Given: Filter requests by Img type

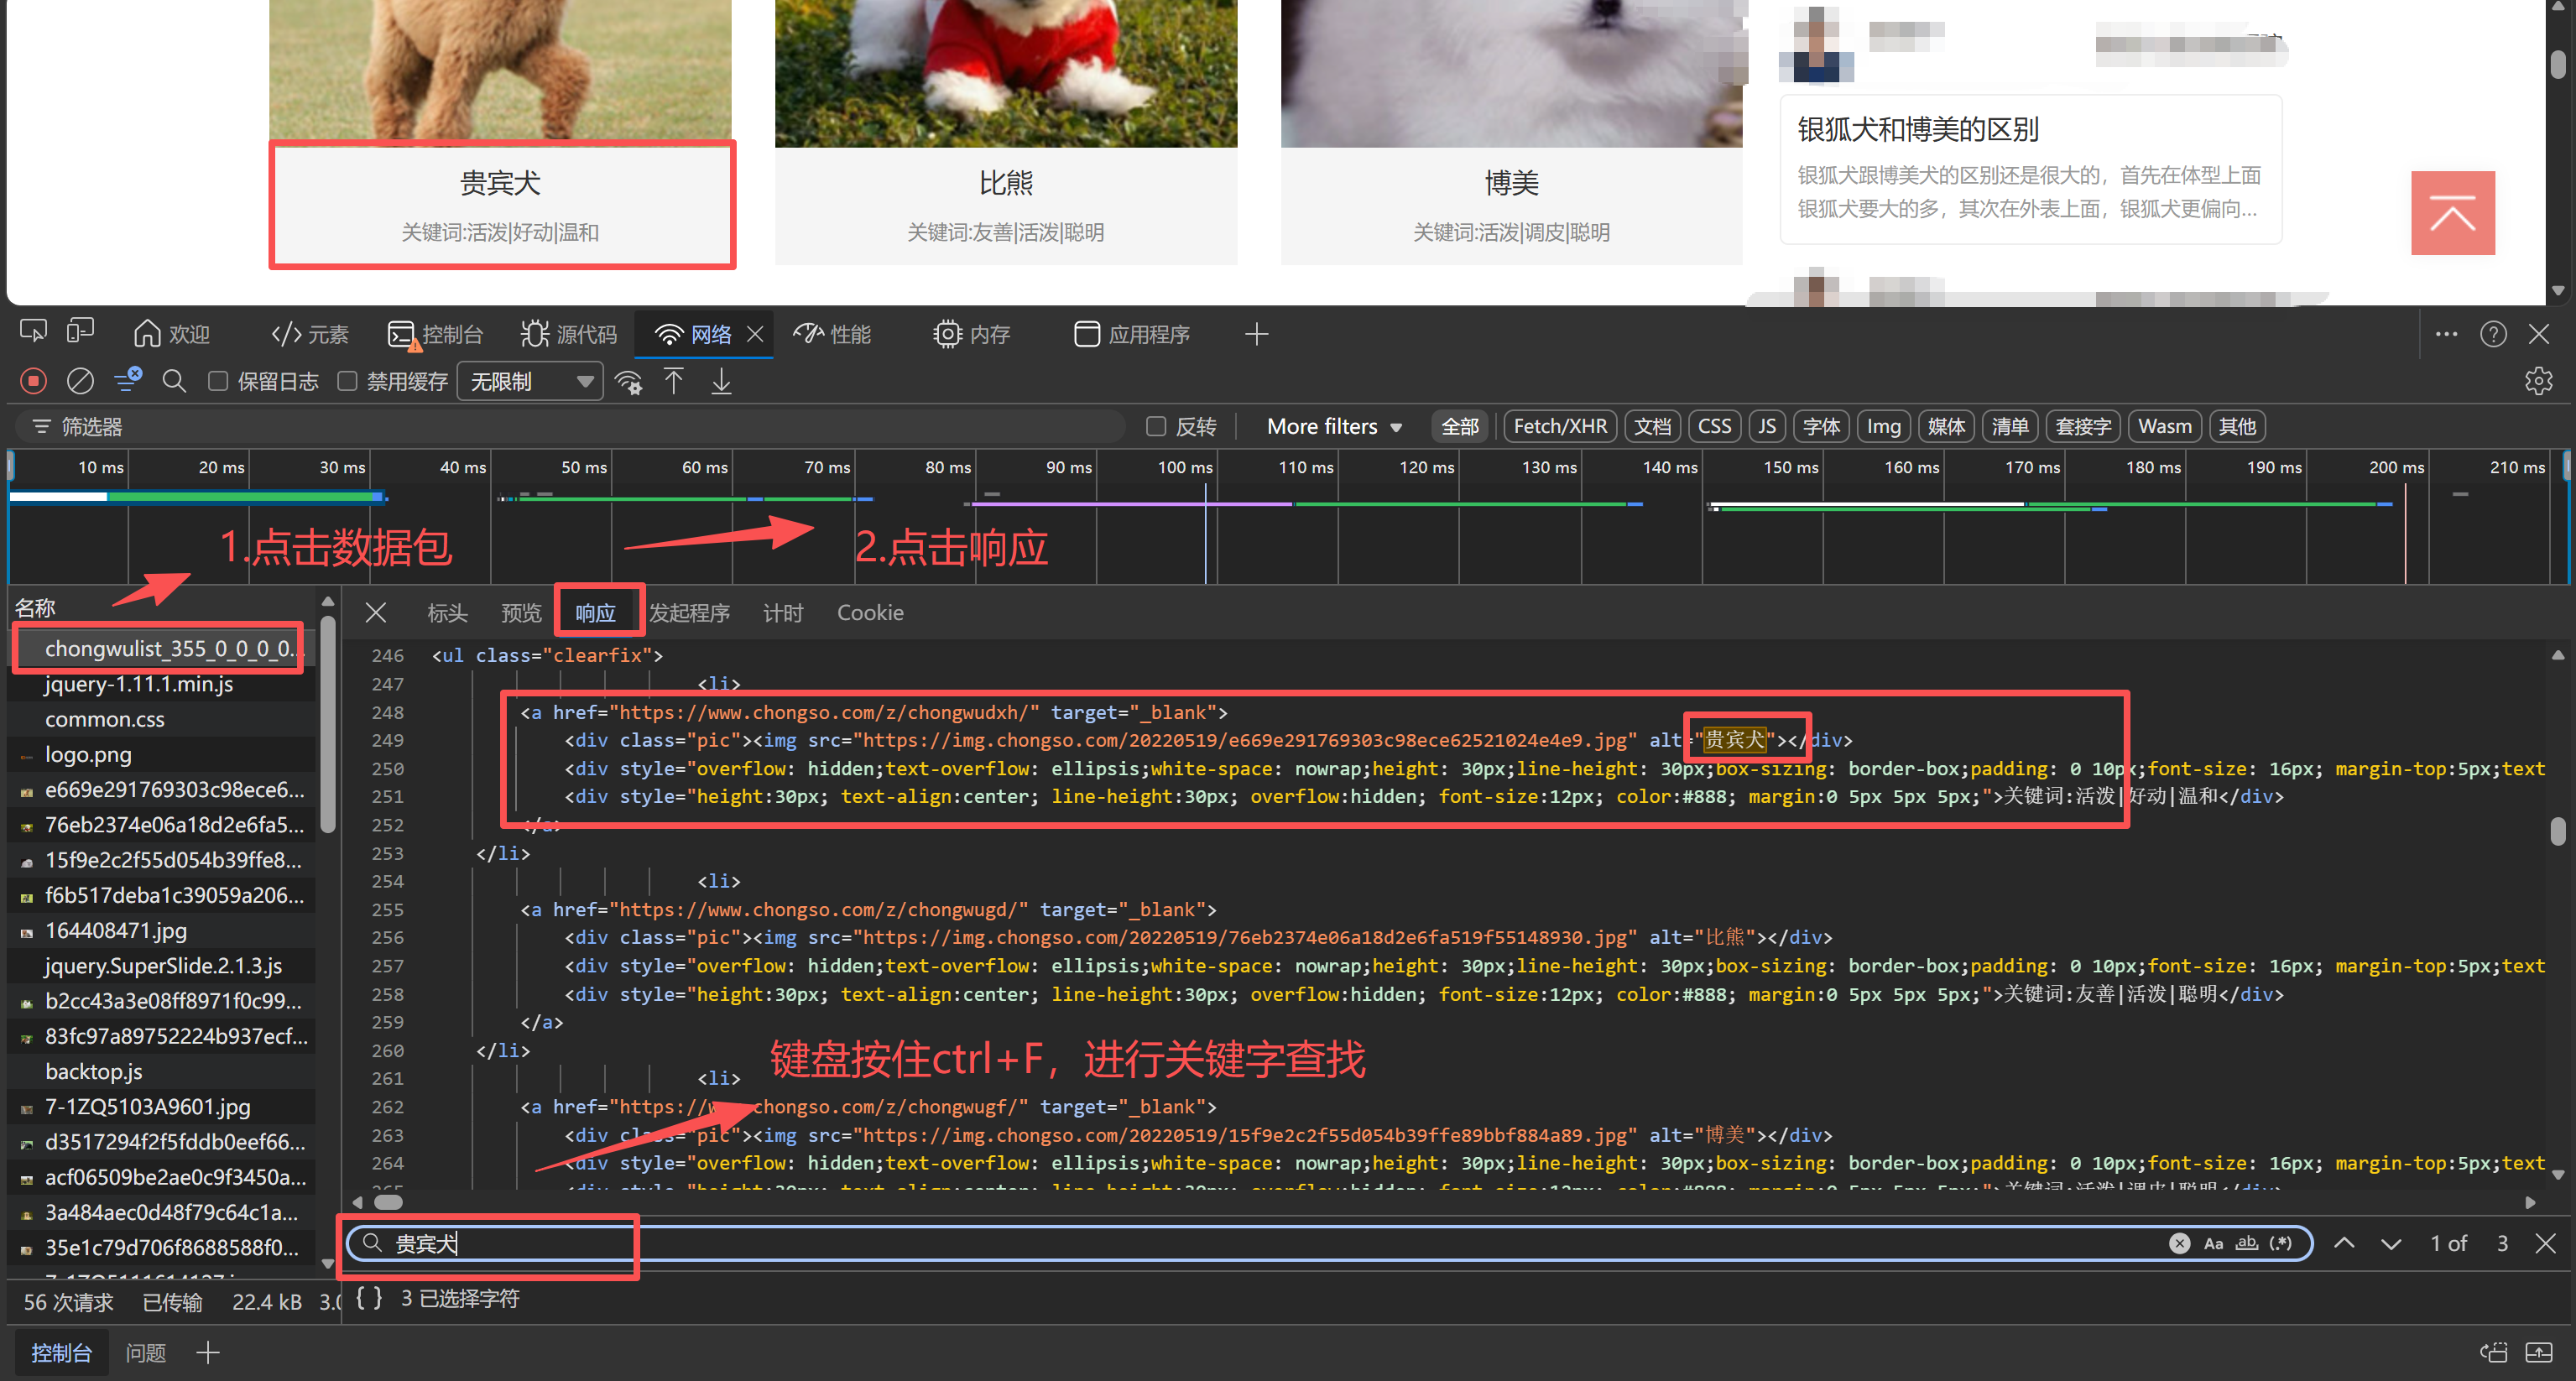Looking at the screenshot, I should pos(1883,425).
